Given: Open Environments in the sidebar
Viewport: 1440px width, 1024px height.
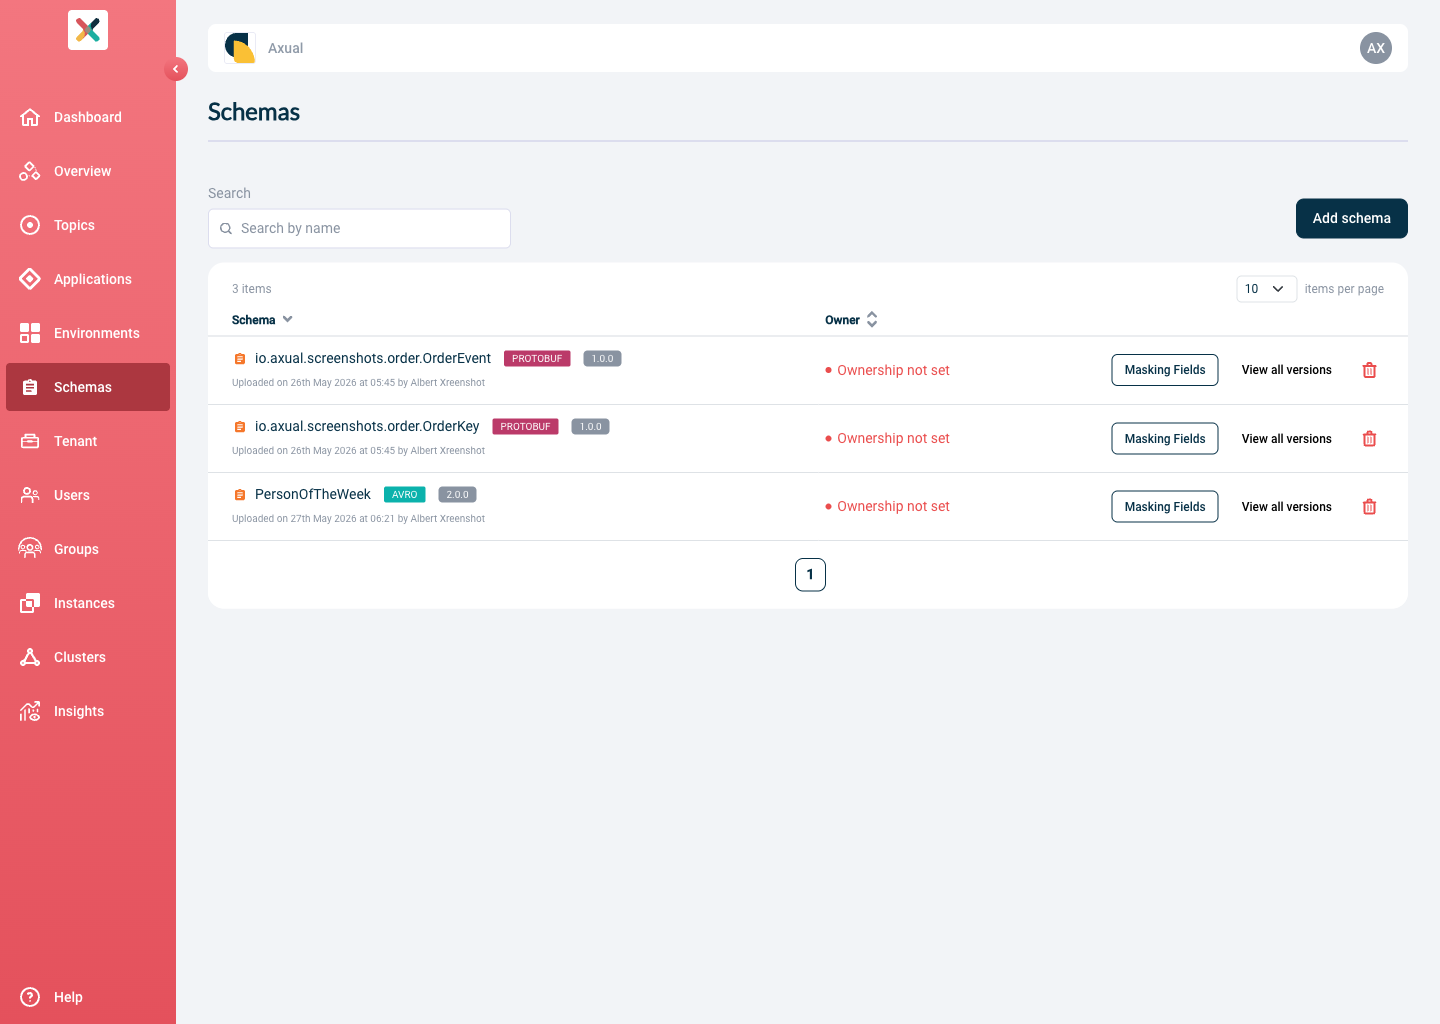Looking at the screenshot, I should [88, 333].
